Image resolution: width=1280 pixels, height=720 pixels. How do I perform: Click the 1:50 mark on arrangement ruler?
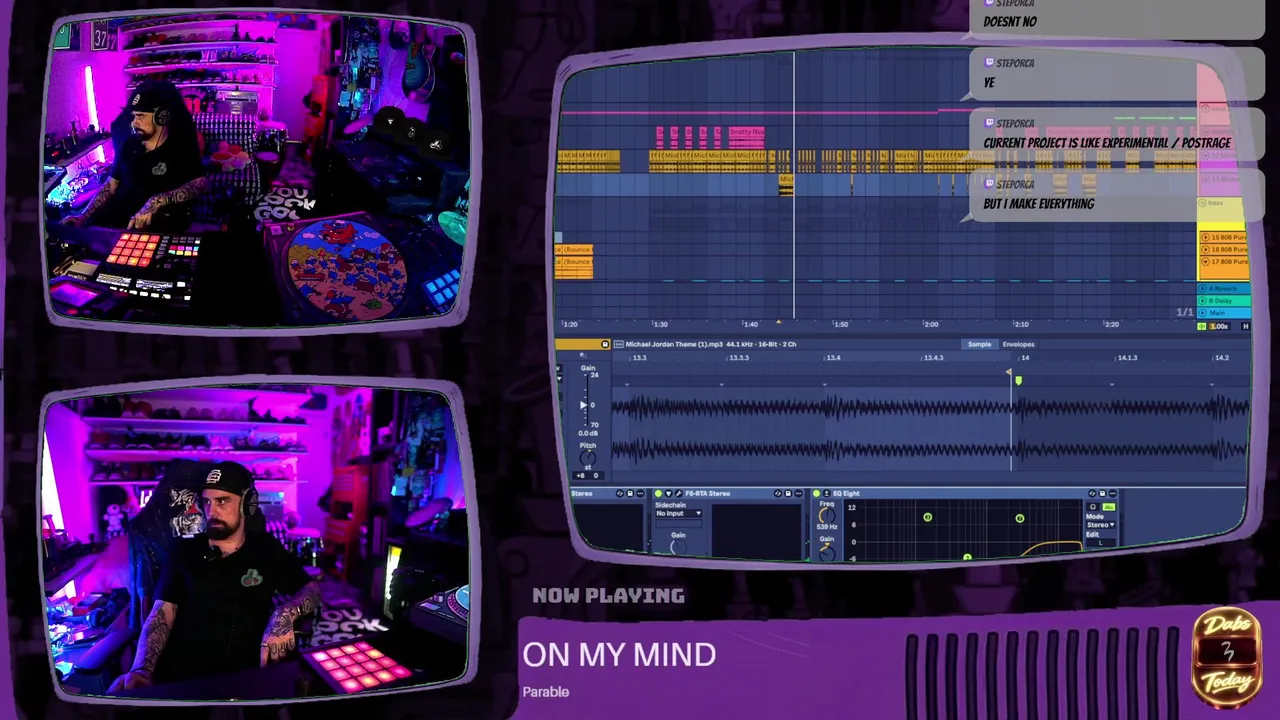[x=841, y=324]
